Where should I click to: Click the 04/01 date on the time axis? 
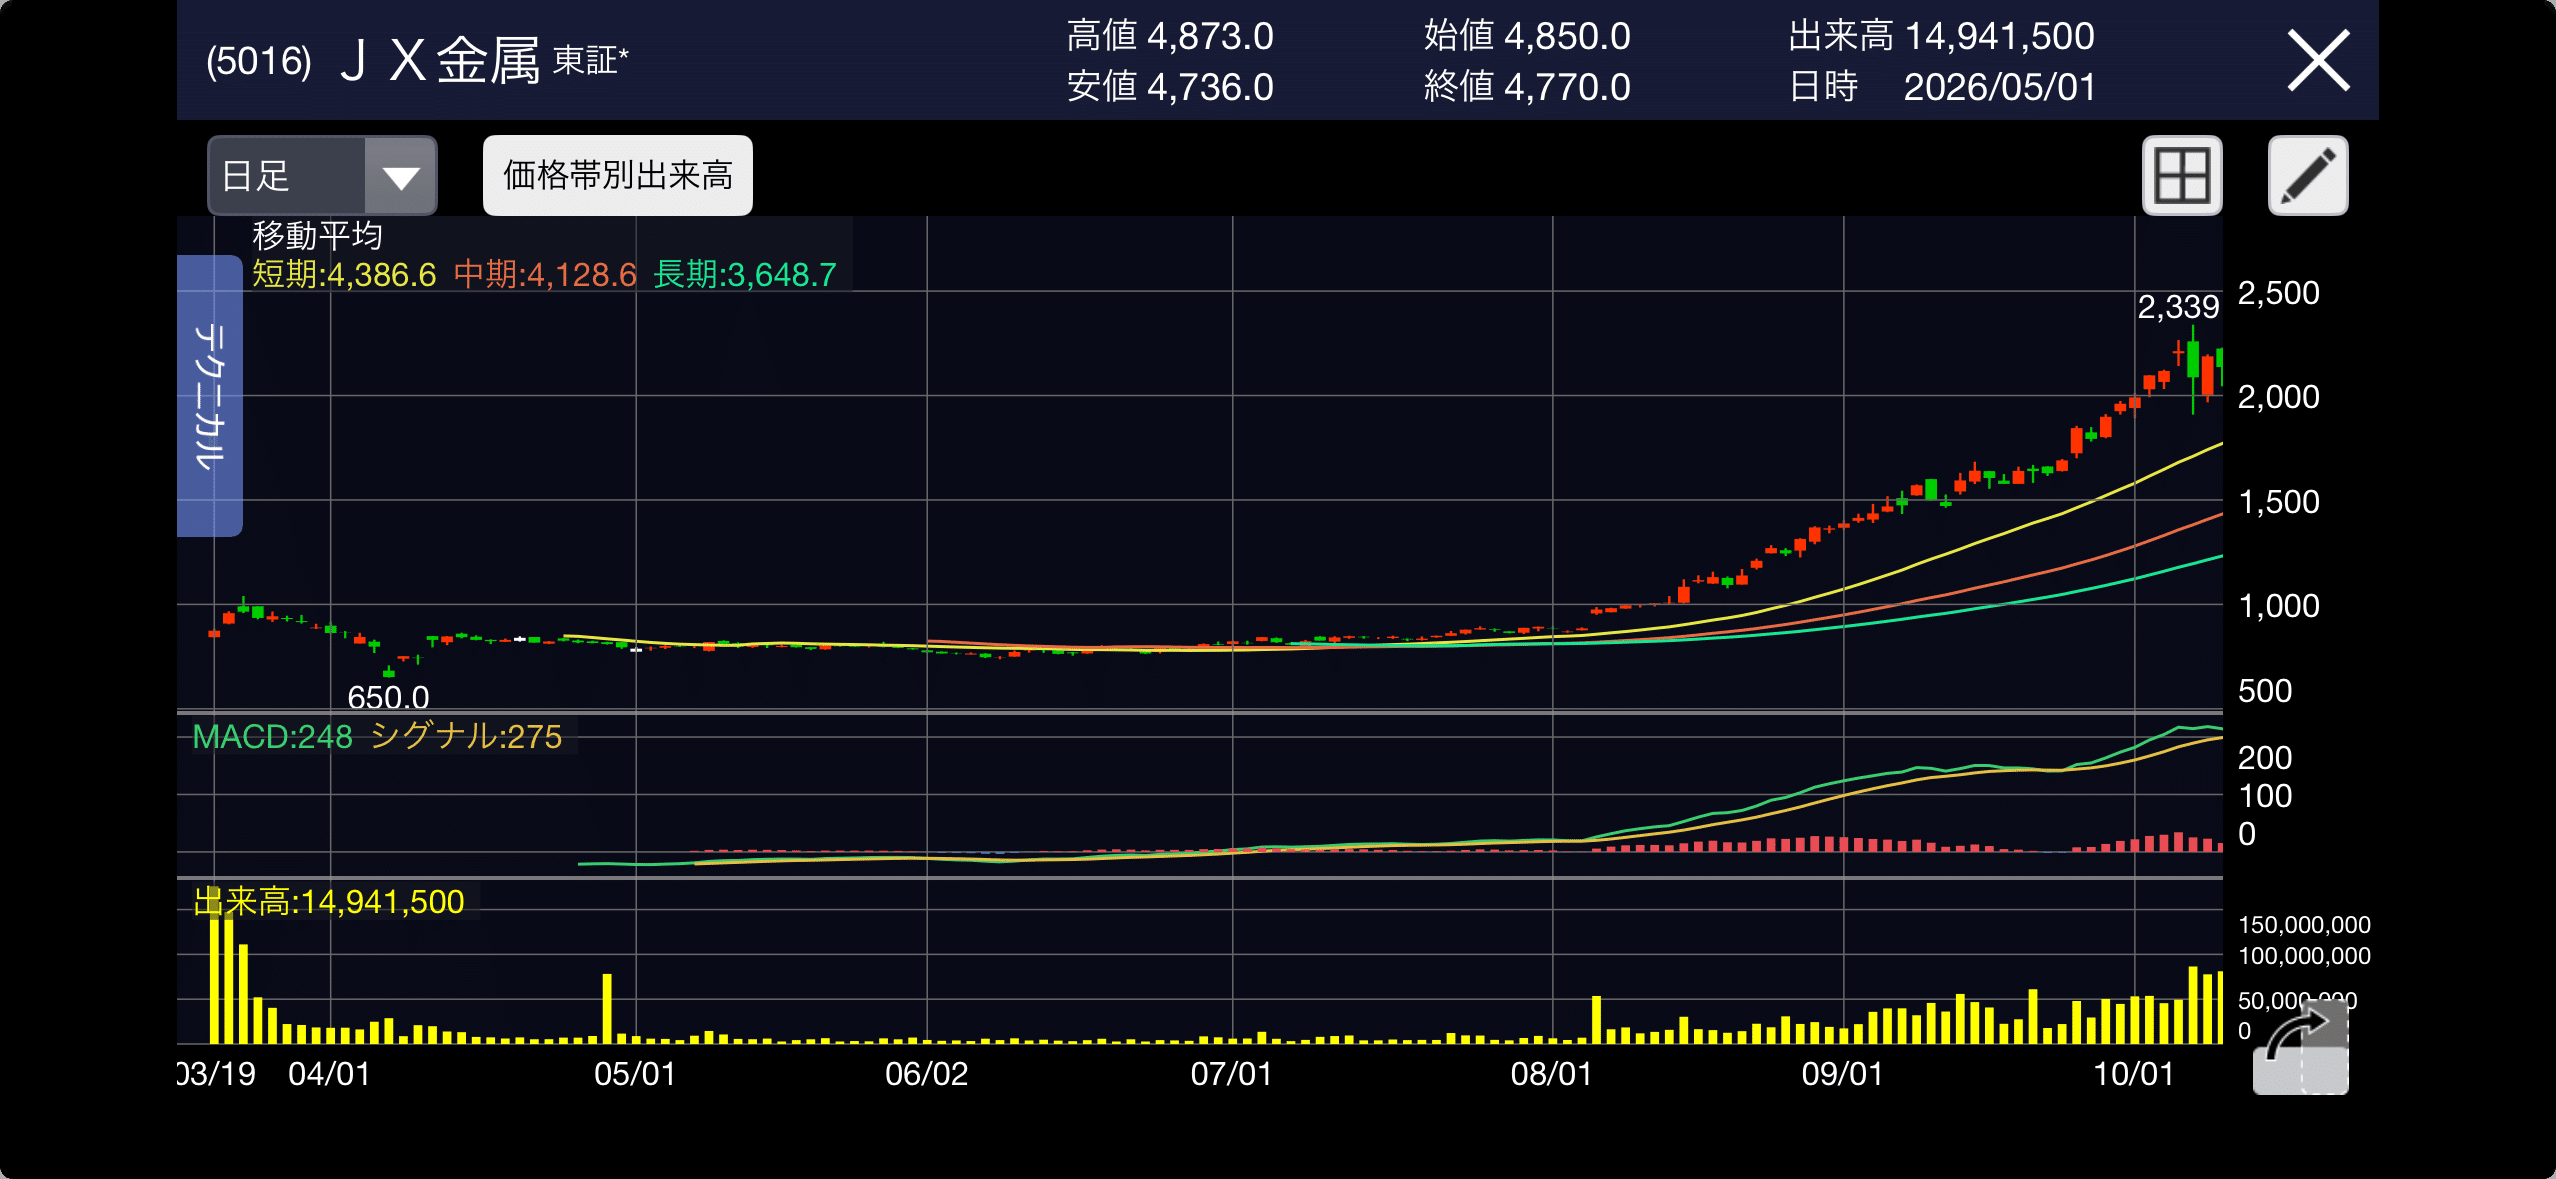(x=330, y=1074)
